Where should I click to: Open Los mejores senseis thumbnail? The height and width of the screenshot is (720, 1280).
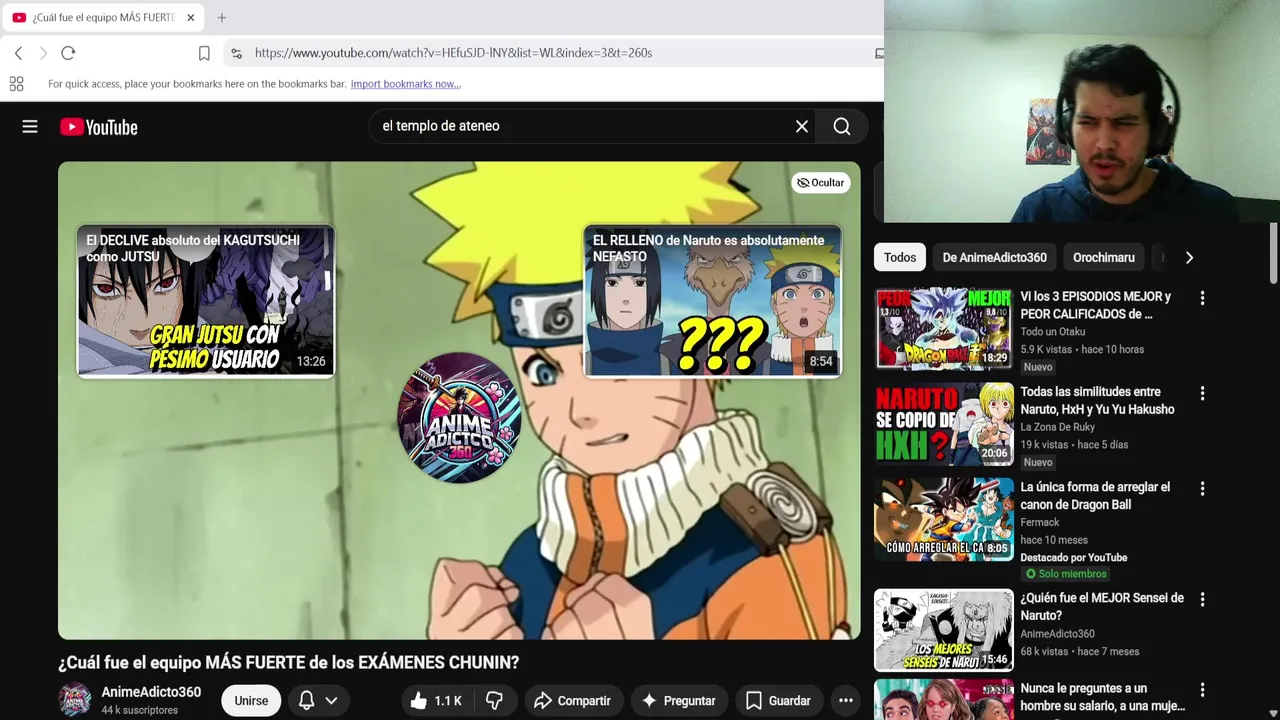pos(944,630)
